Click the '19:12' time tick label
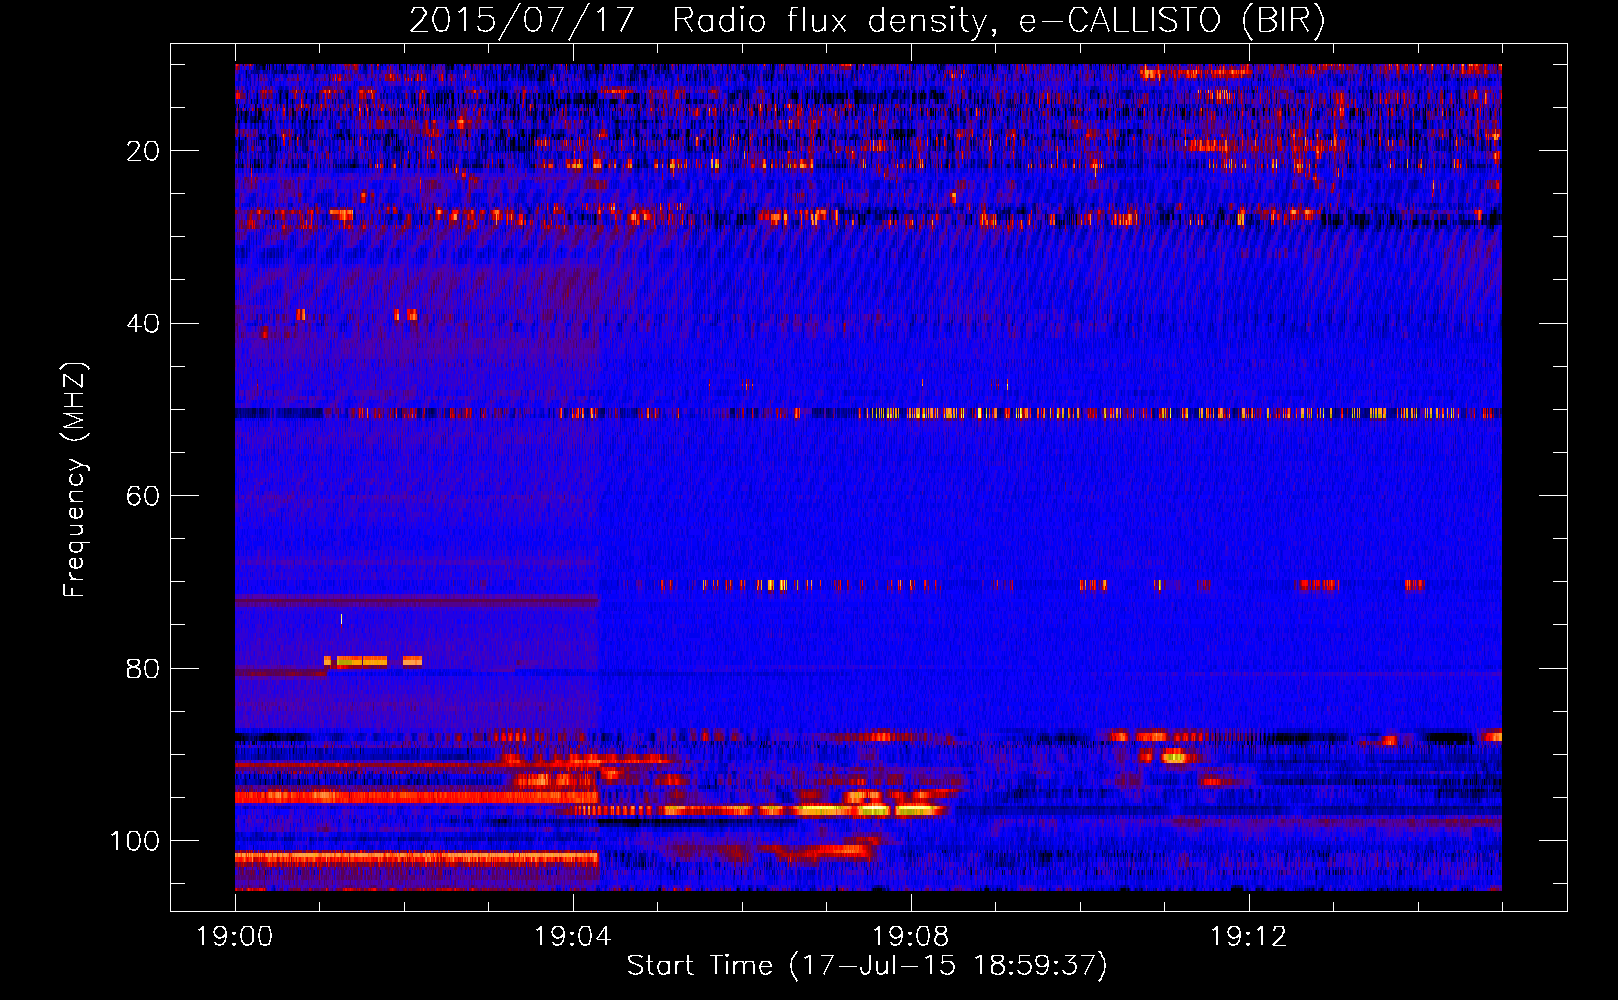The height and width of the screenshot is (1000, 1618). pos(1249,937)
